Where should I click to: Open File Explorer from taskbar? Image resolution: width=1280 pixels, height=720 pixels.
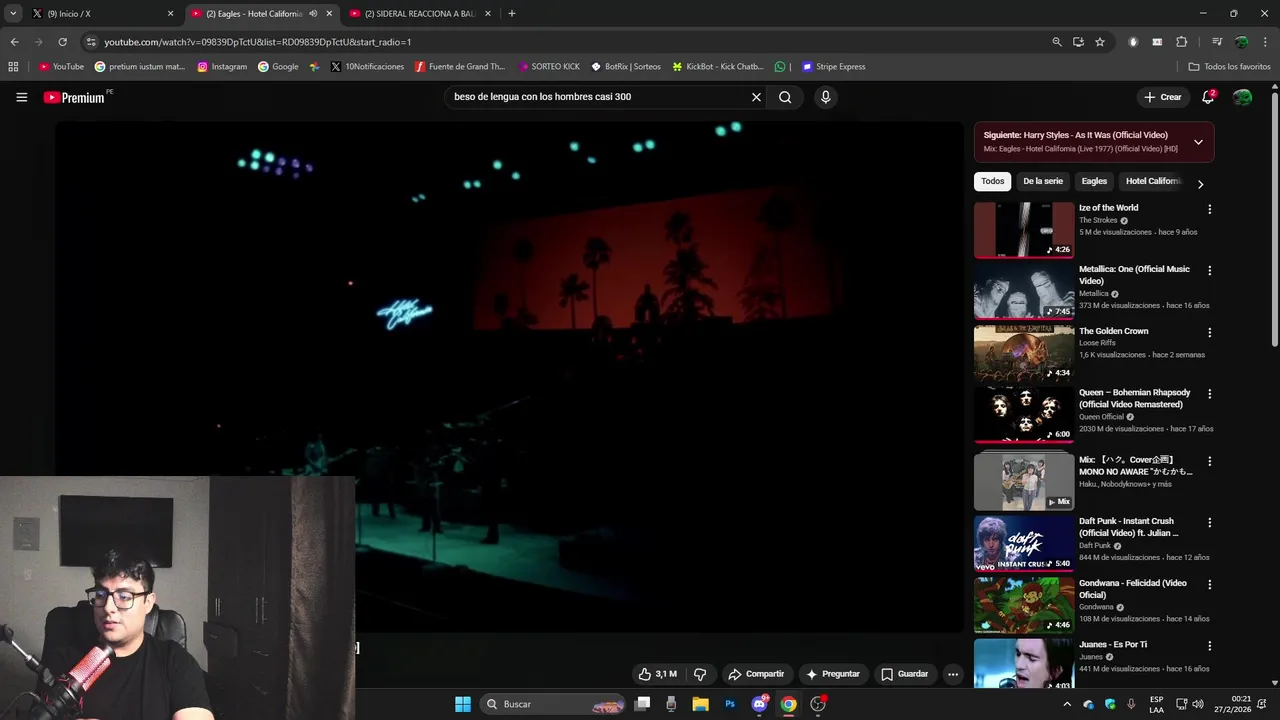[701, 704]
